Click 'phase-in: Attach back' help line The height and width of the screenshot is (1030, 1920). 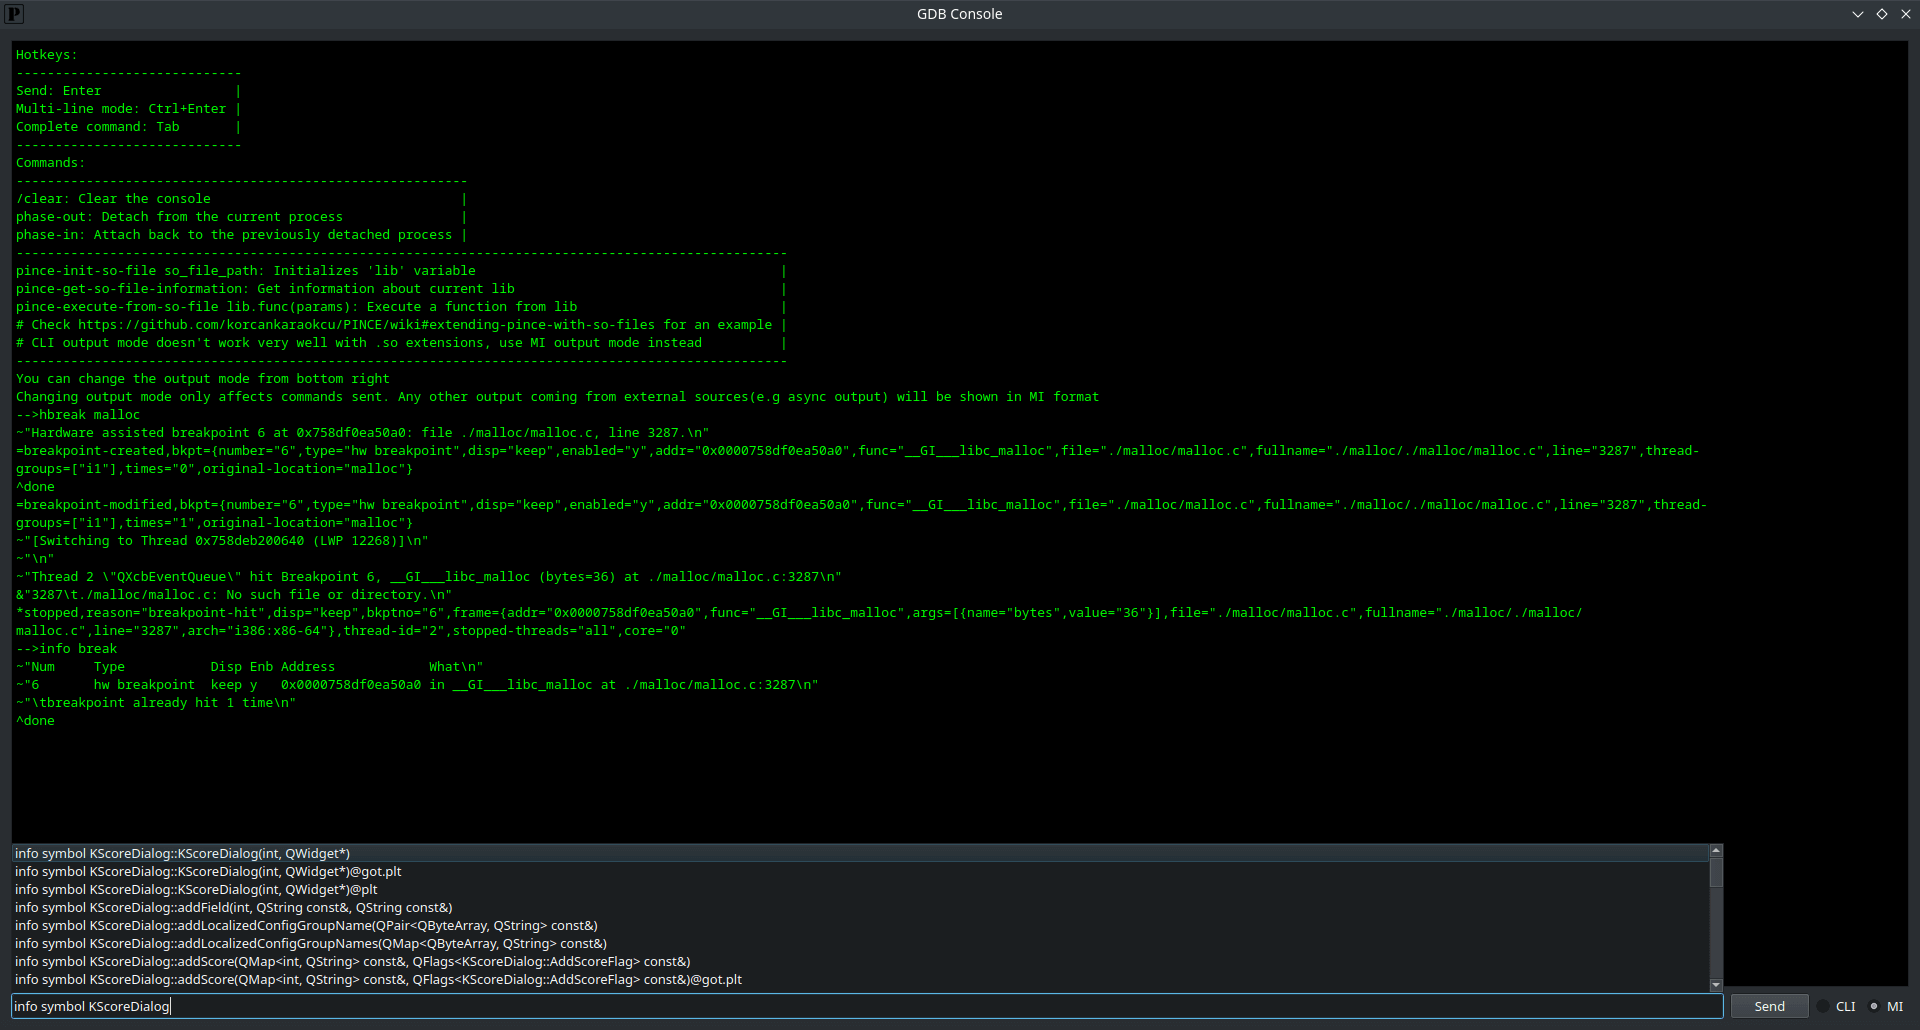[x=234, y=235]
